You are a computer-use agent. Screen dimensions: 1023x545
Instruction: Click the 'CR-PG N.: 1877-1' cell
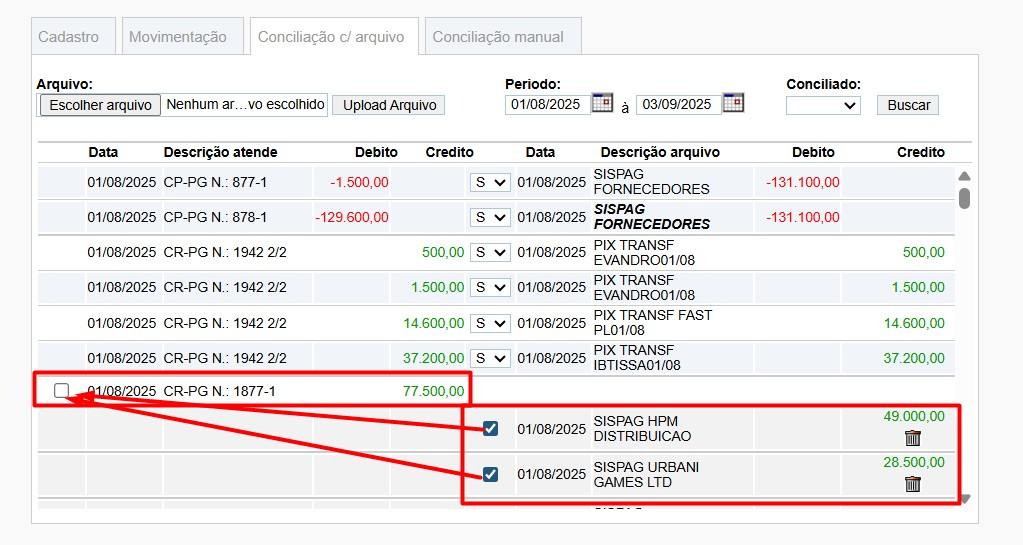pos(220,391)
